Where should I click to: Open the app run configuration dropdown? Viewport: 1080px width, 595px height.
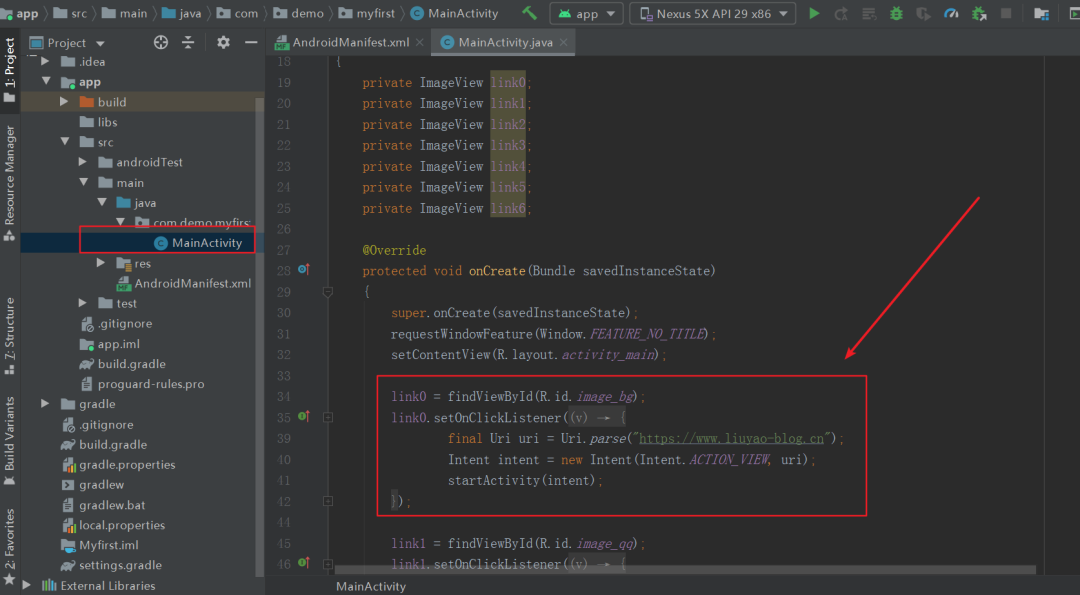coord(586,13)
